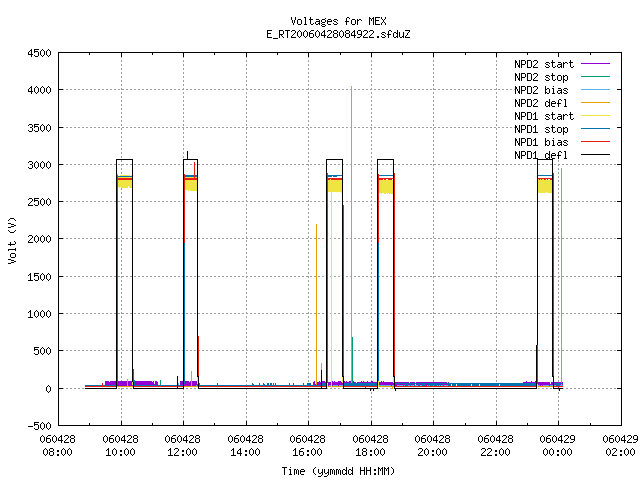
Task: Click the y-axis tick value 2500
Action: 39,202
